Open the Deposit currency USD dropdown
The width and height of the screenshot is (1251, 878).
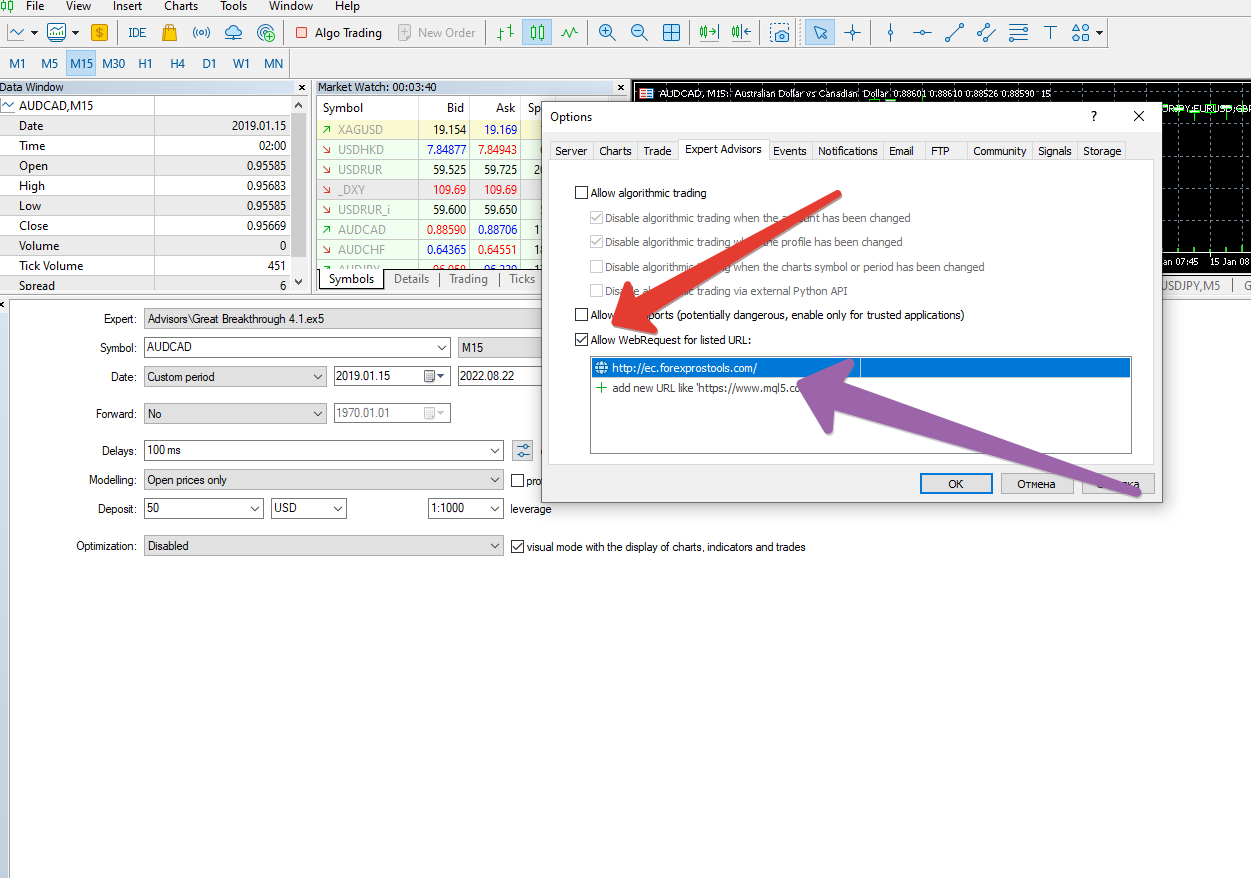coord(338,508)
